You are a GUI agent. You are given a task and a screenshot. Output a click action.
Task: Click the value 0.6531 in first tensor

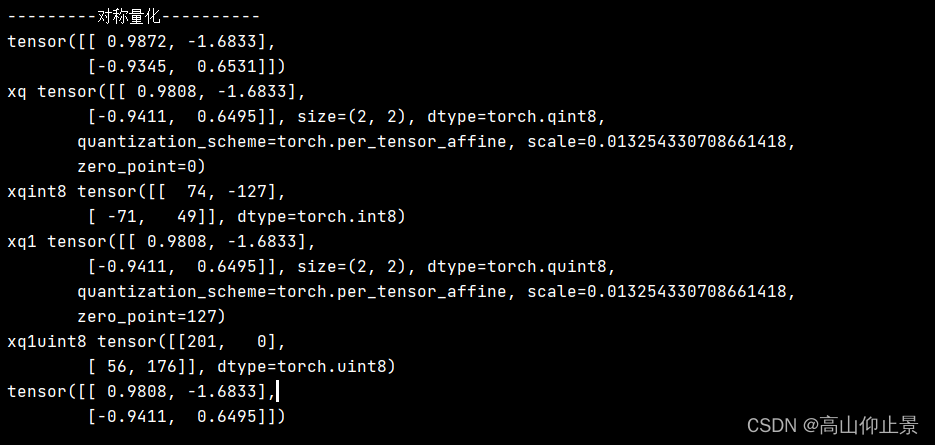click(x=217, y=66)
